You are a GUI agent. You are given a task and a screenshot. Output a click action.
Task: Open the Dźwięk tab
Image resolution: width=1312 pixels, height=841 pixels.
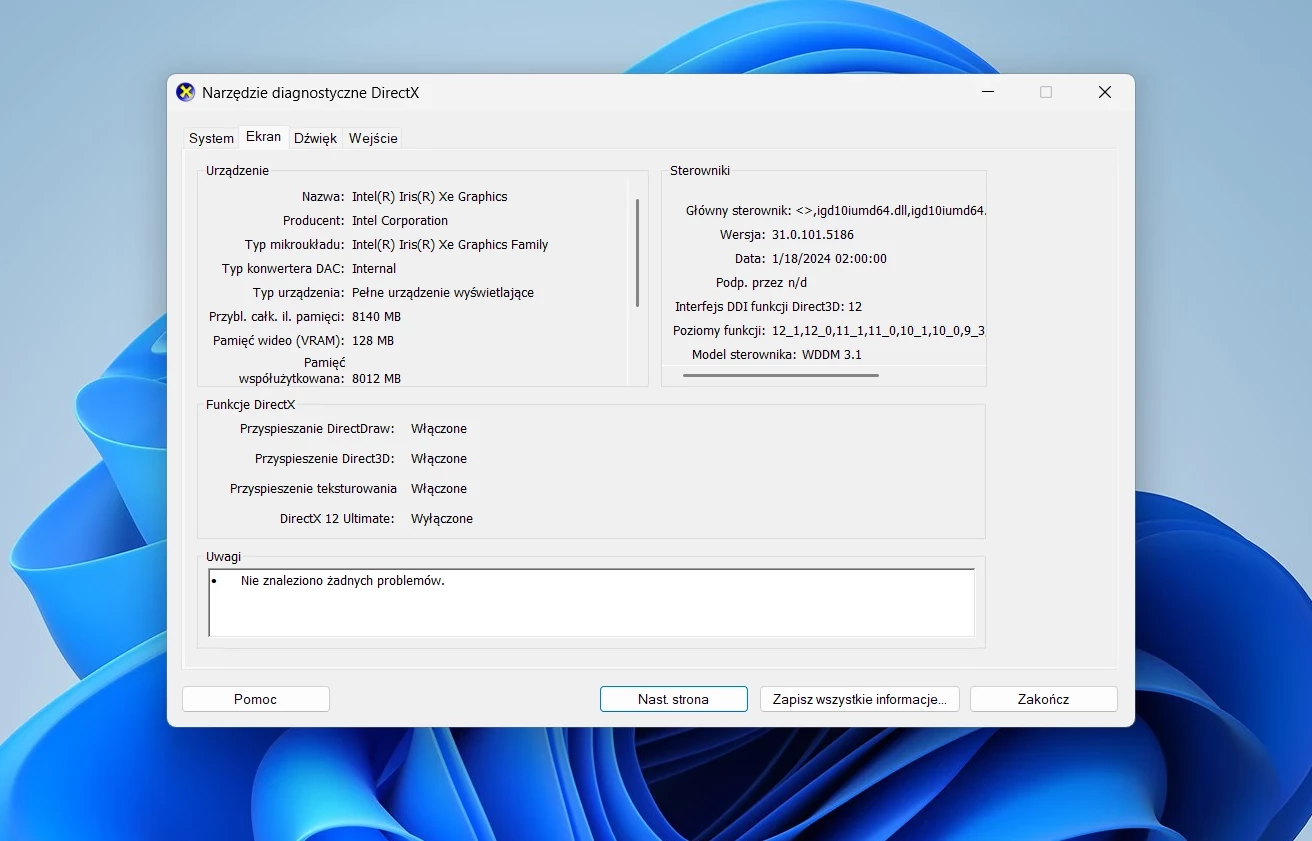coord(315,138)
